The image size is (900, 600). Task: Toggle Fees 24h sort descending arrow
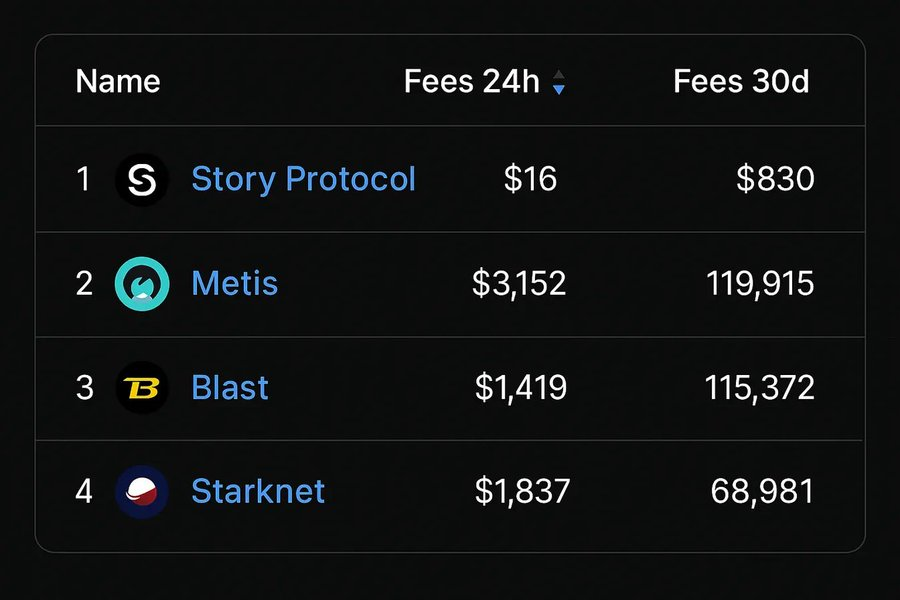pos(558,89)
